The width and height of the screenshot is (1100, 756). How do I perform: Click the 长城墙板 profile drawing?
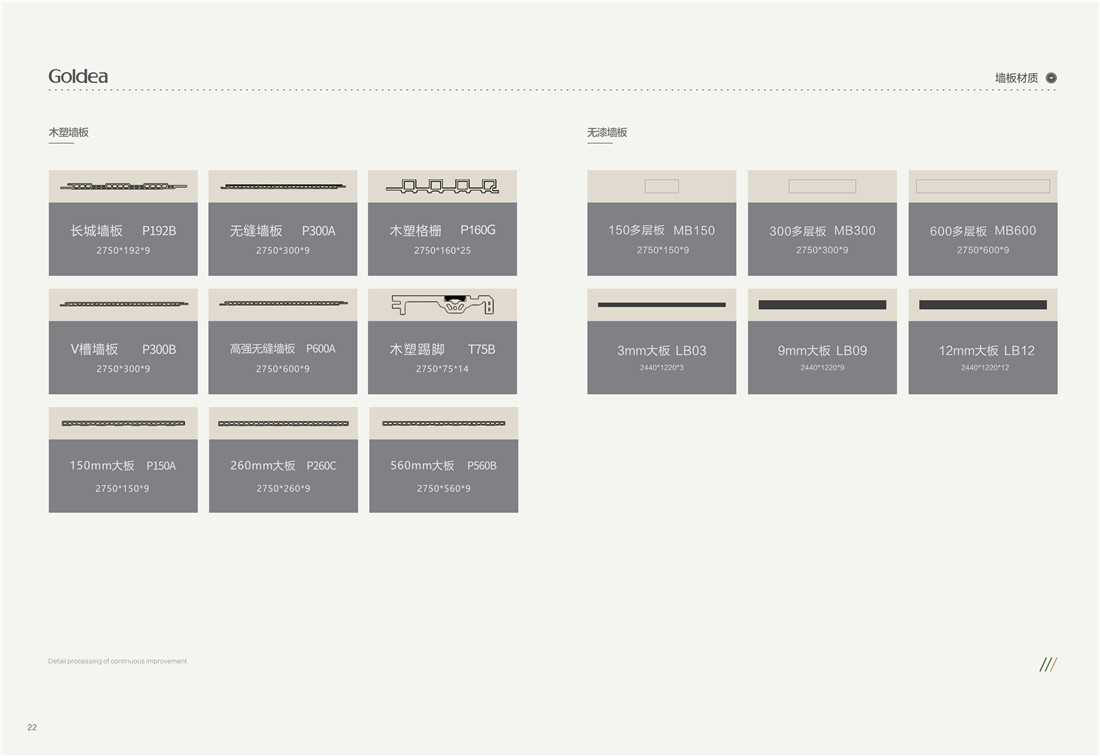click(x=123, y=187)
